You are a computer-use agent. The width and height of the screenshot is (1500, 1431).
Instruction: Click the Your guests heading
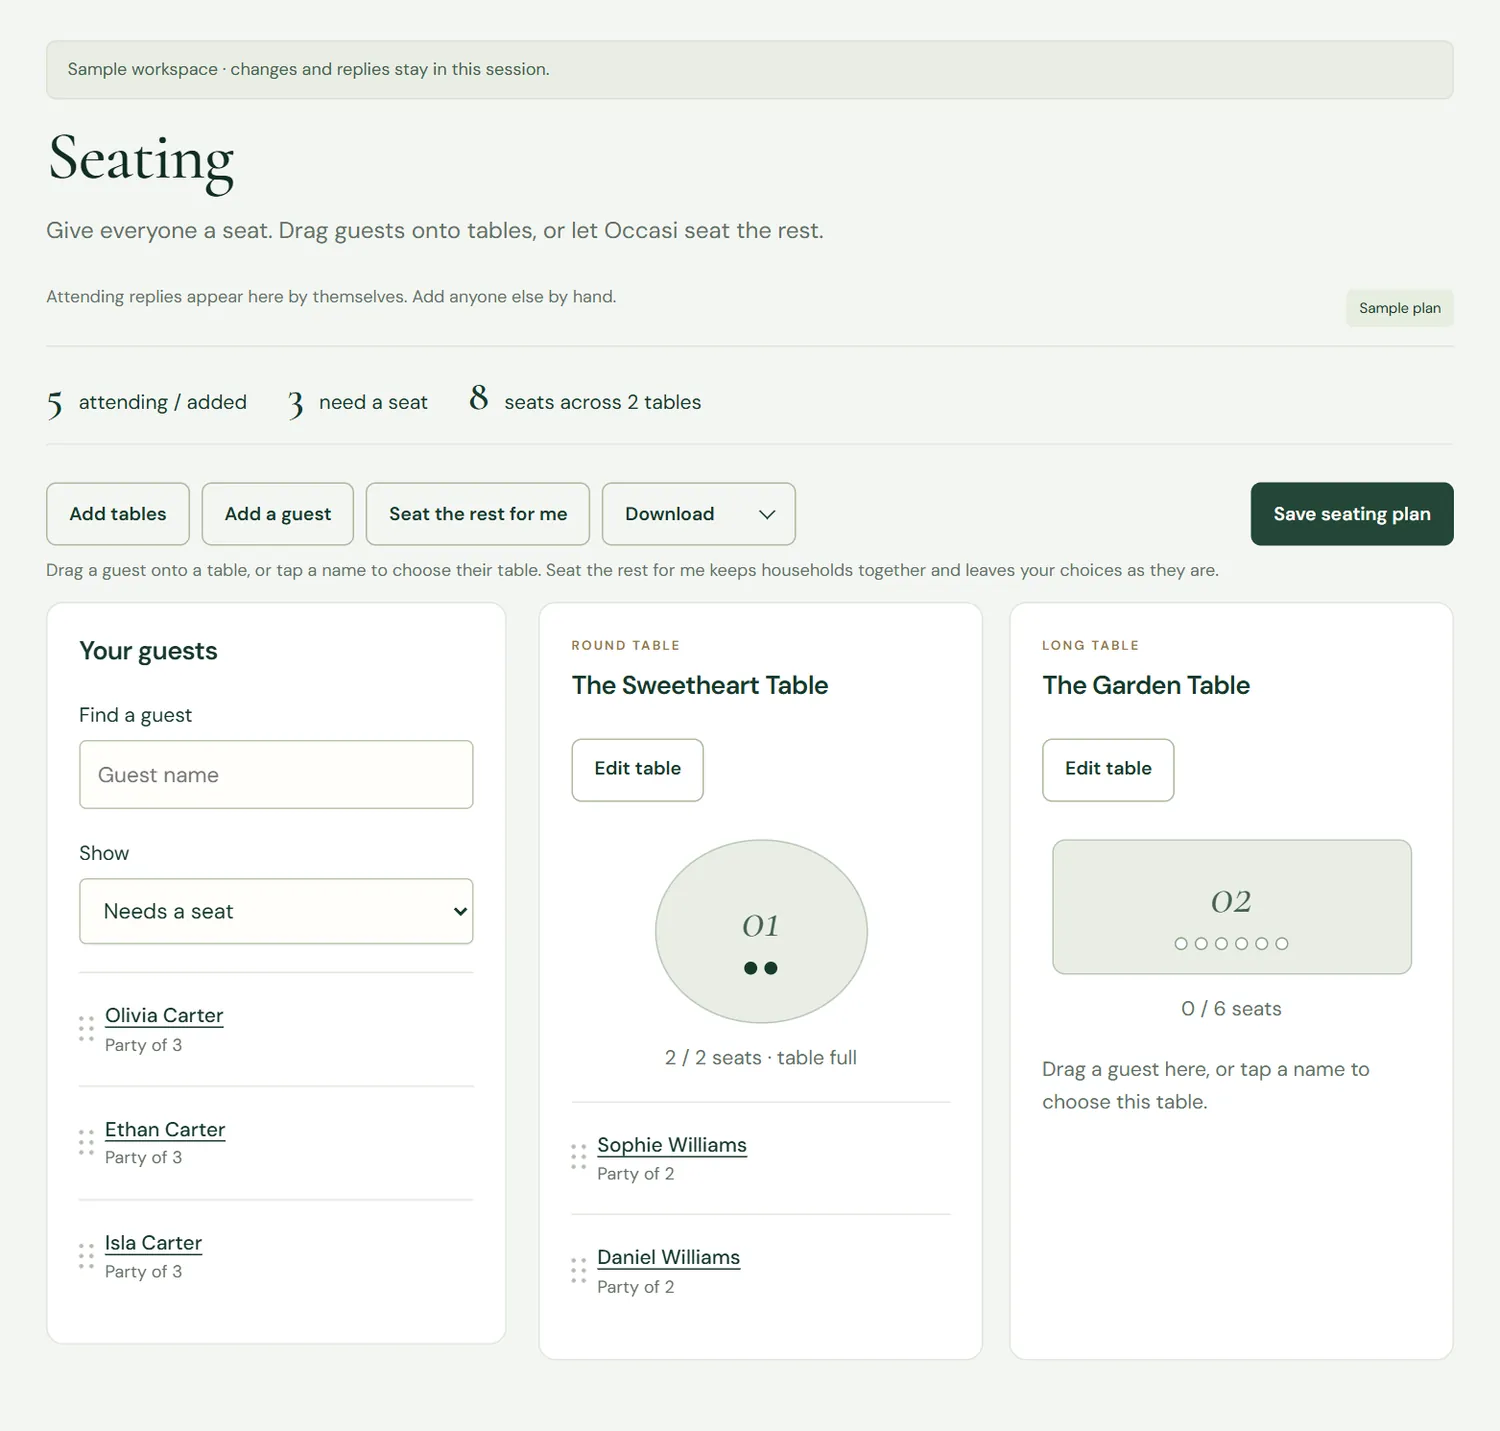point(148,651)
